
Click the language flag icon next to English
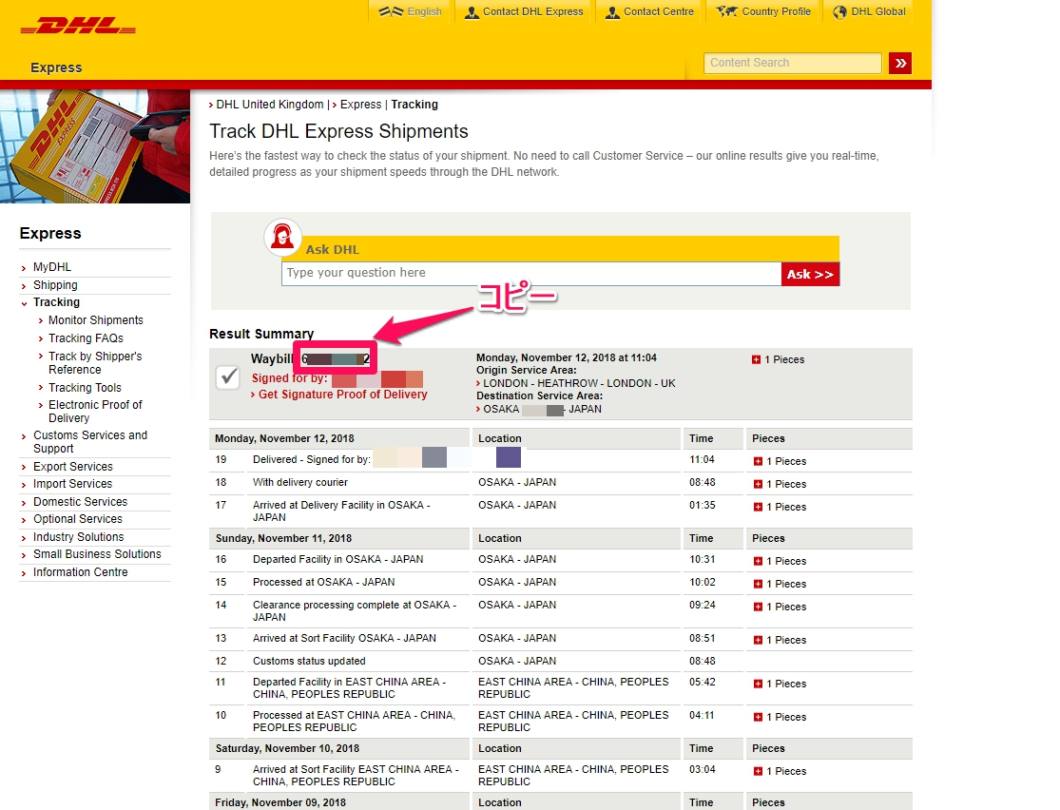point(391,11)
